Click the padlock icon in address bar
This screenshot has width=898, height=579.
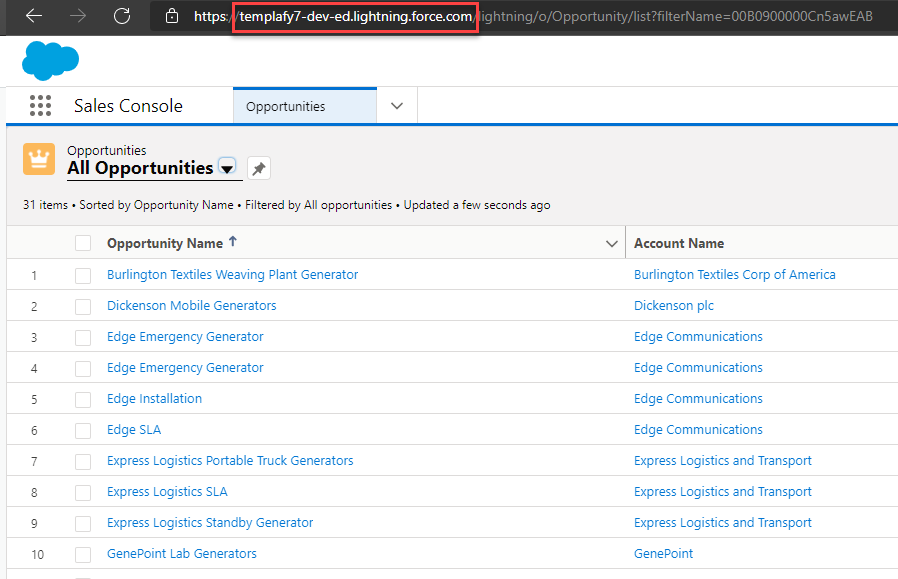(172, 16)
